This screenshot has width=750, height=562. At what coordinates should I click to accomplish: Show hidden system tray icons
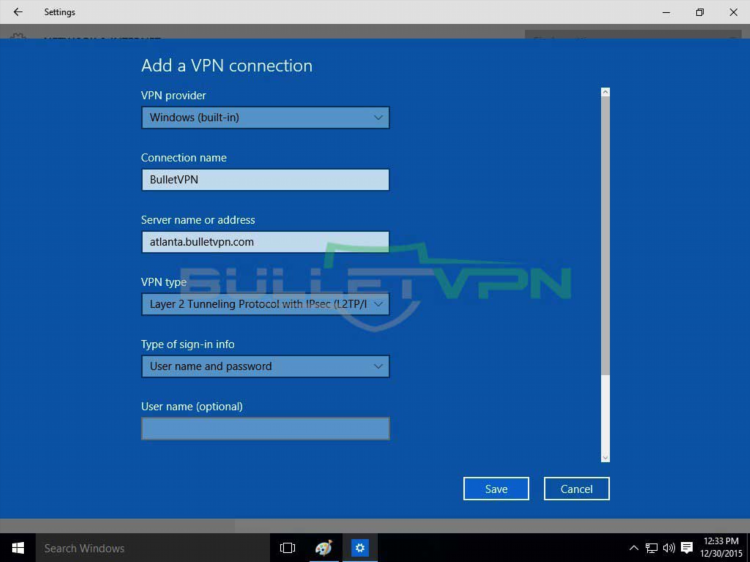(634, 548)
